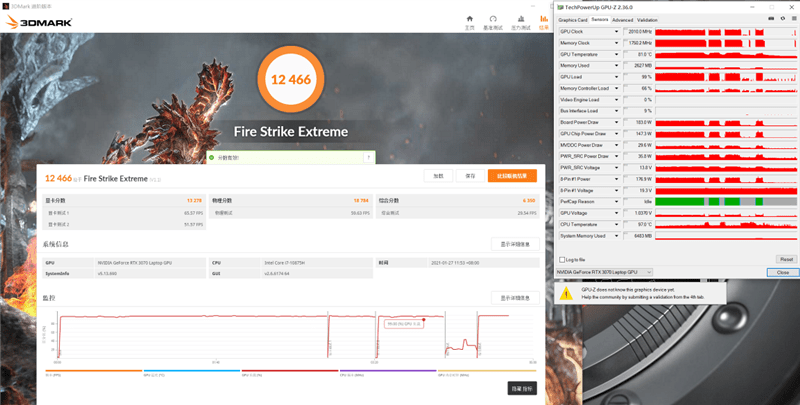This screenshot has height=405, width=800.
Task: Open the 3DMark home page icon
Action: pos(469,19)
